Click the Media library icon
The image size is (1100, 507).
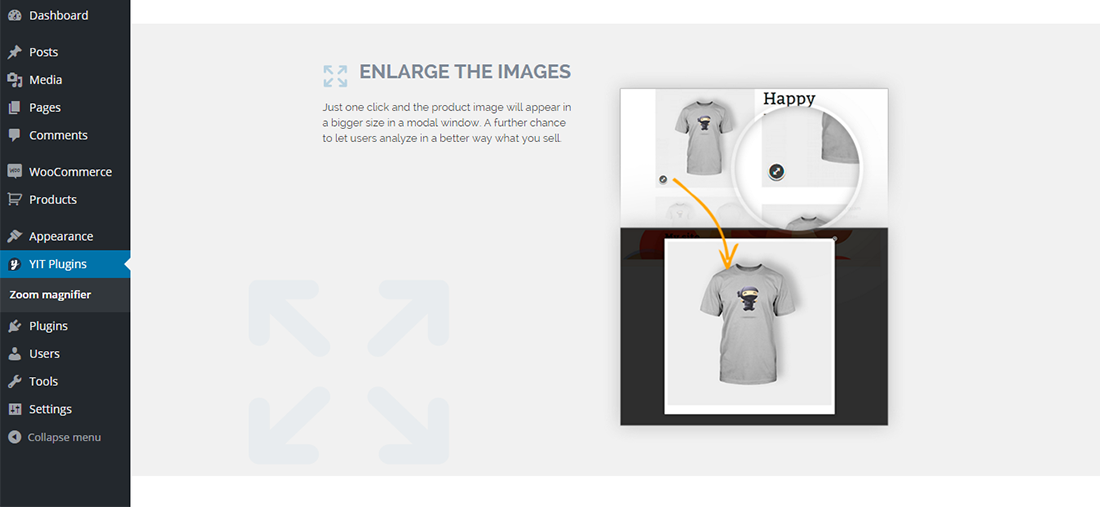(x=14, y=80)
